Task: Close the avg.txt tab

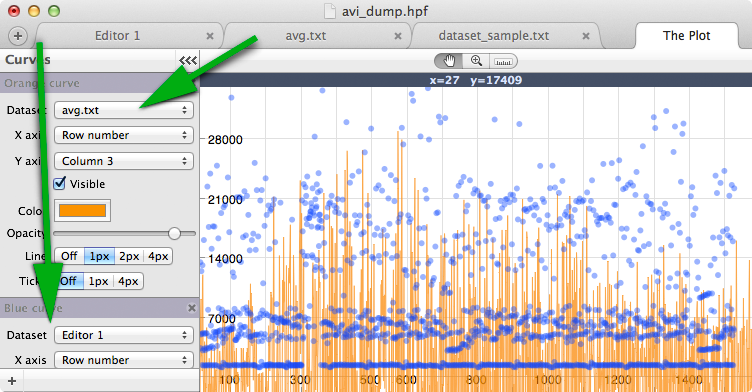Action: coord(398,36)
